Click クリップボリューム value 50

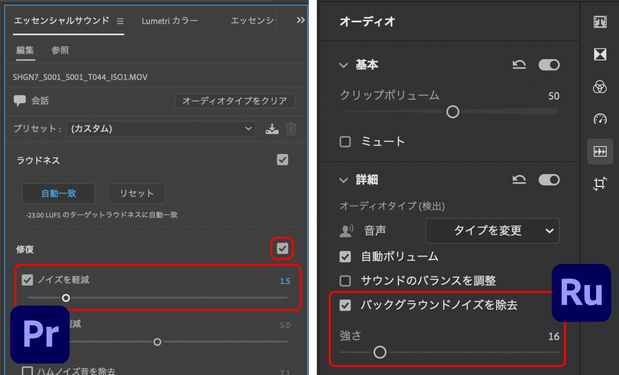pos(553,96)
